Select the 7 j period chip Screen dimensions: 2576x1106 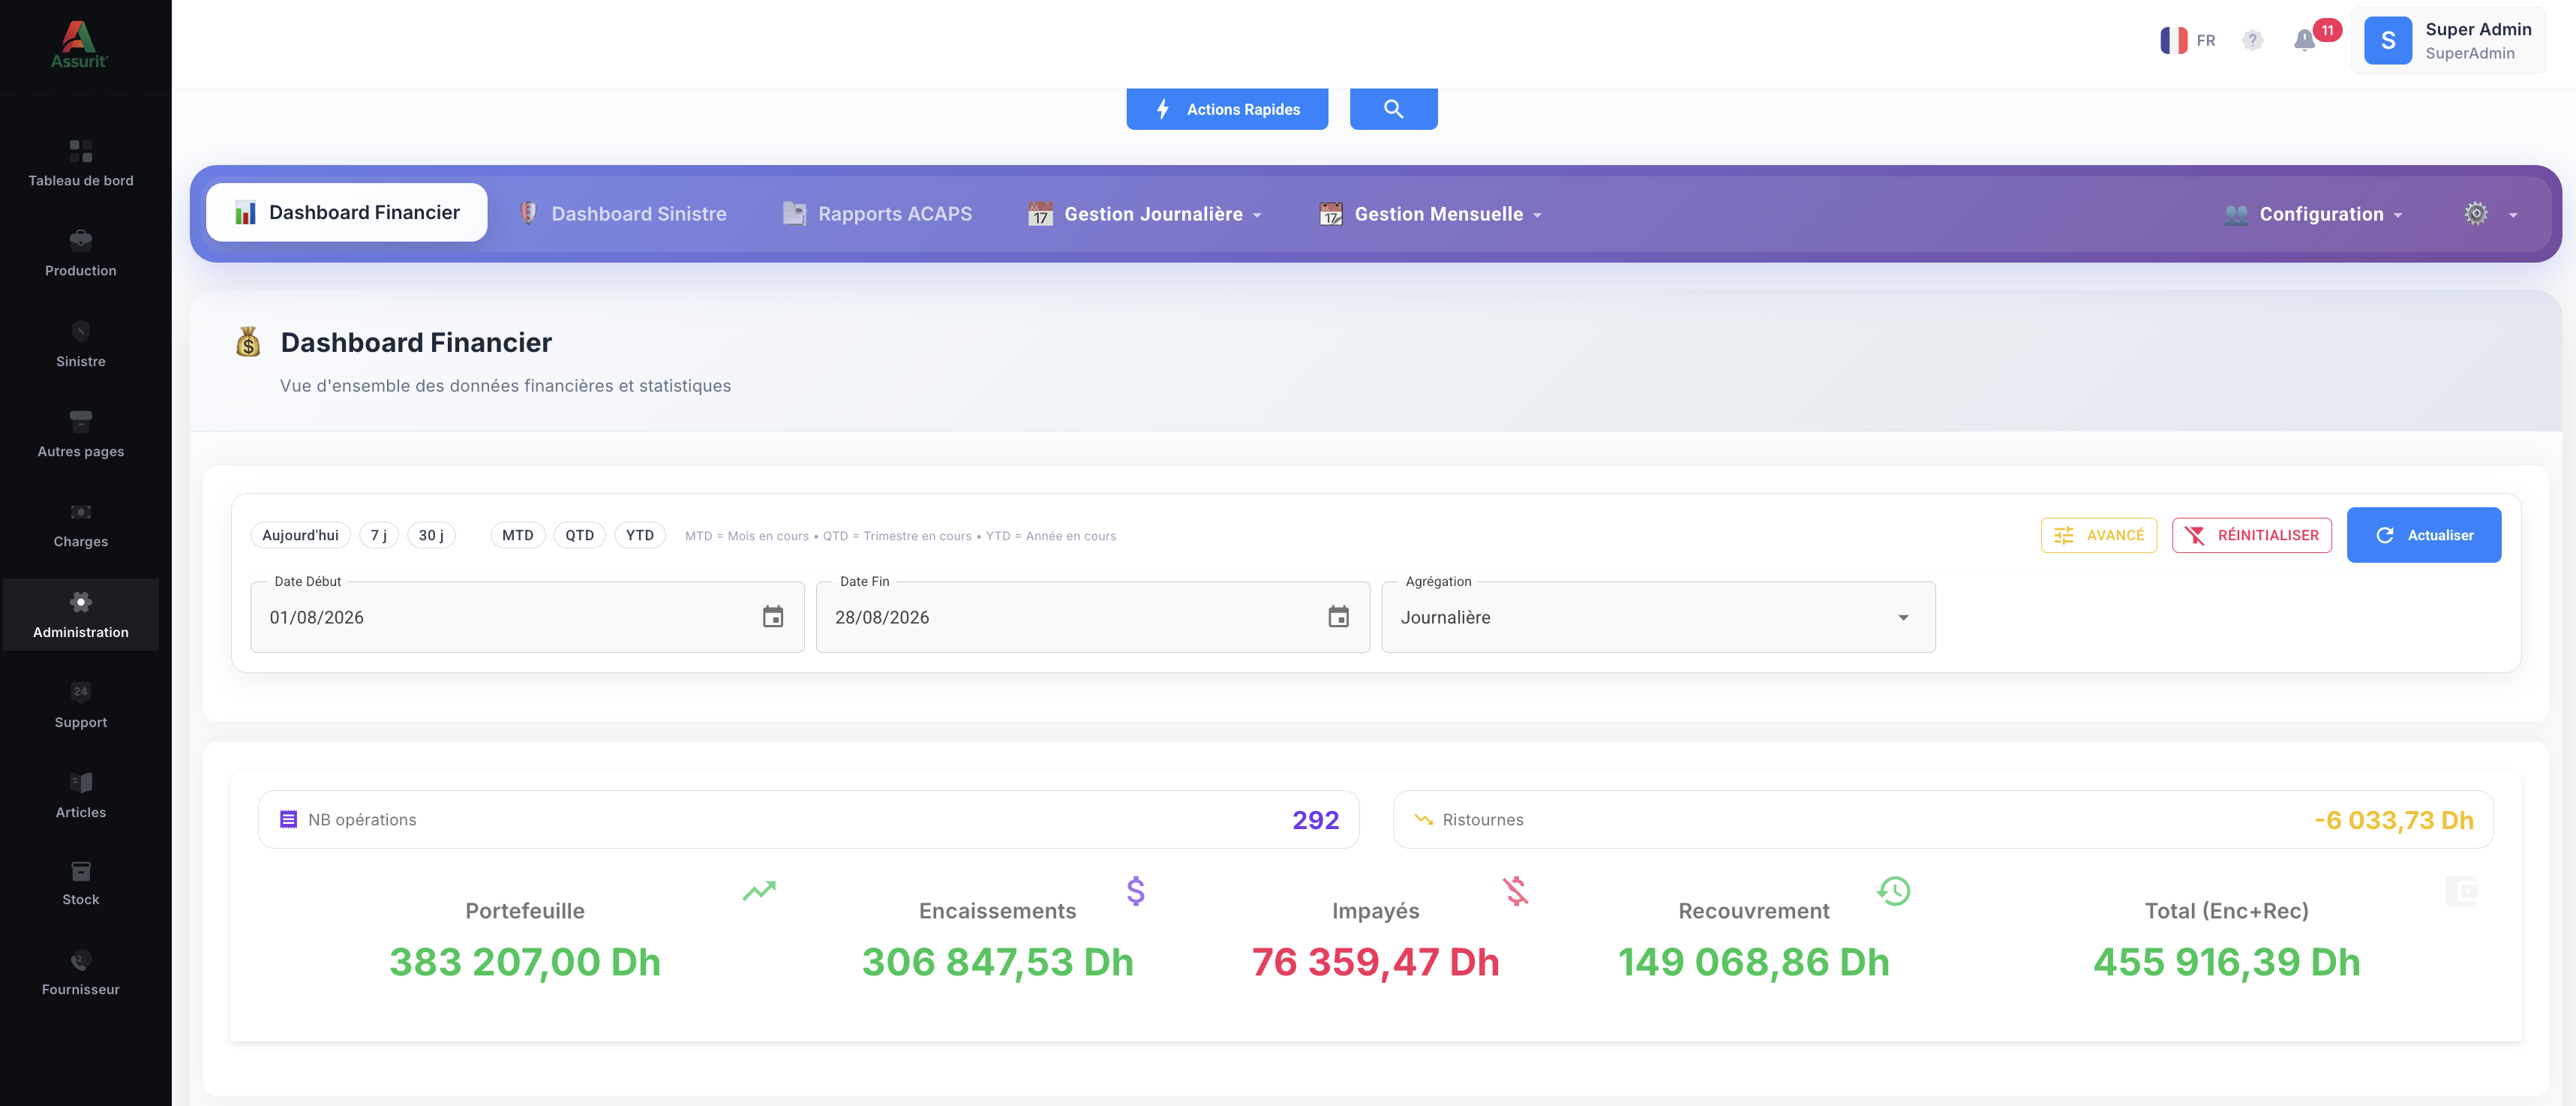coord(378,535)
